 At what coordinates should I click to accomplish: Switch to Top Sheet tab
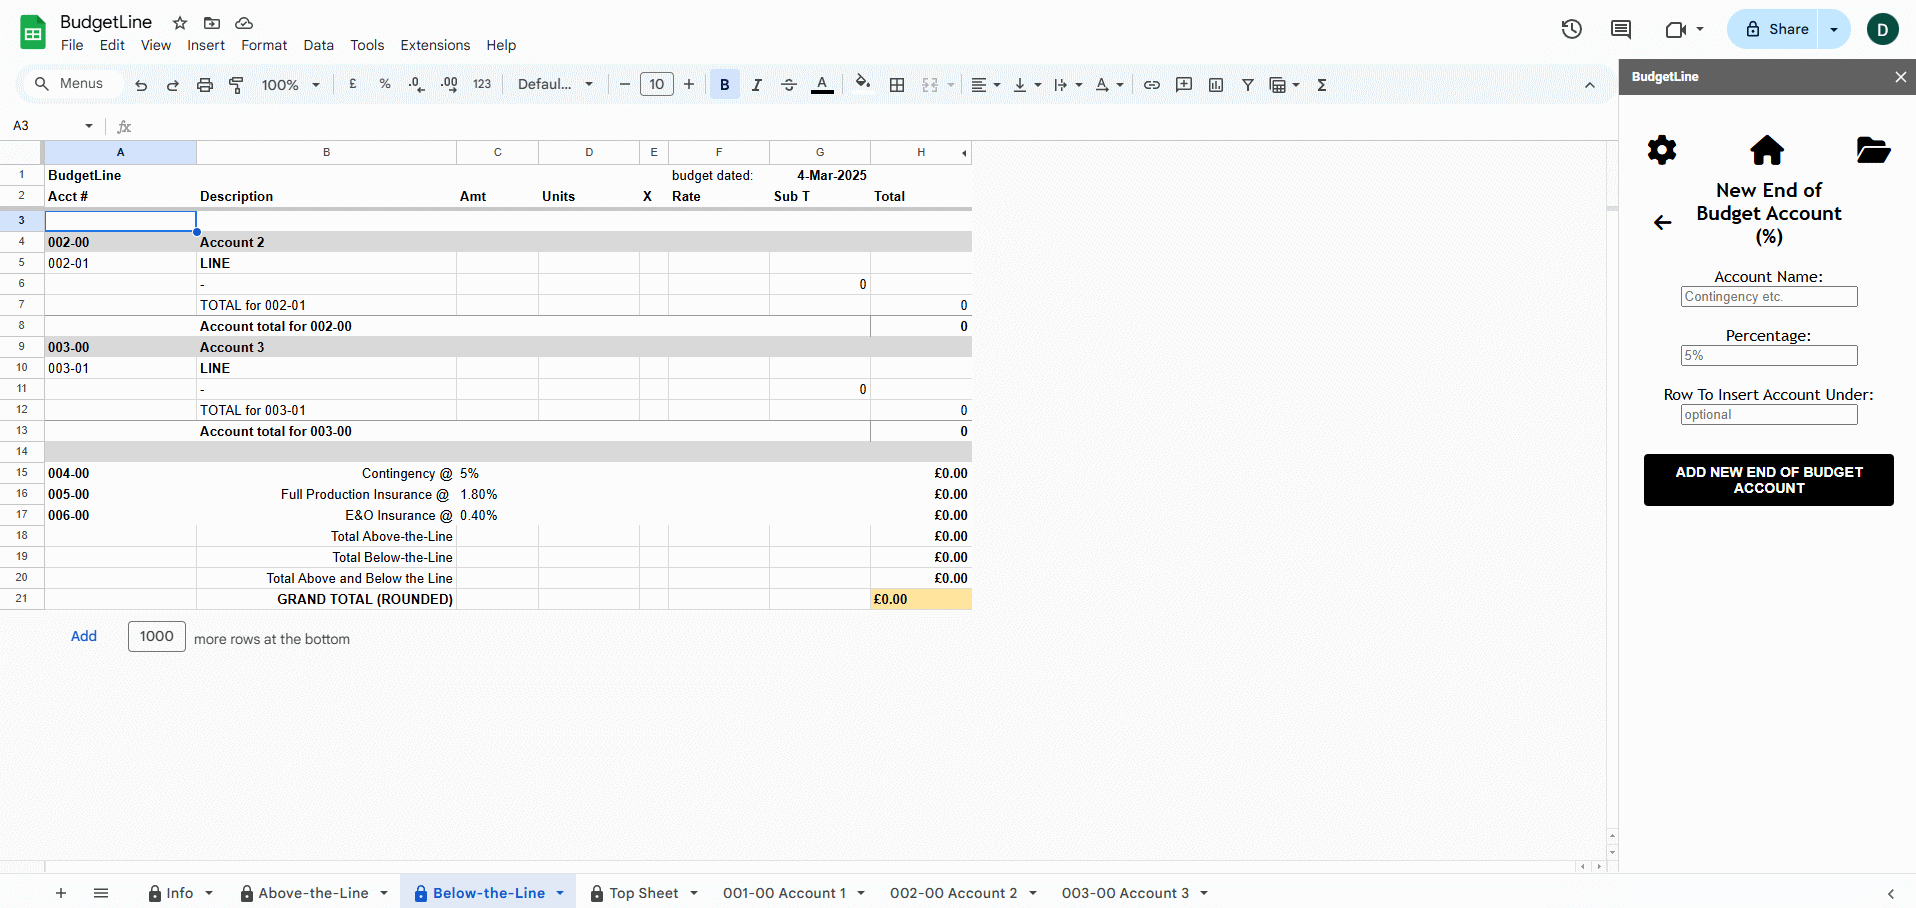coord(643,893)
